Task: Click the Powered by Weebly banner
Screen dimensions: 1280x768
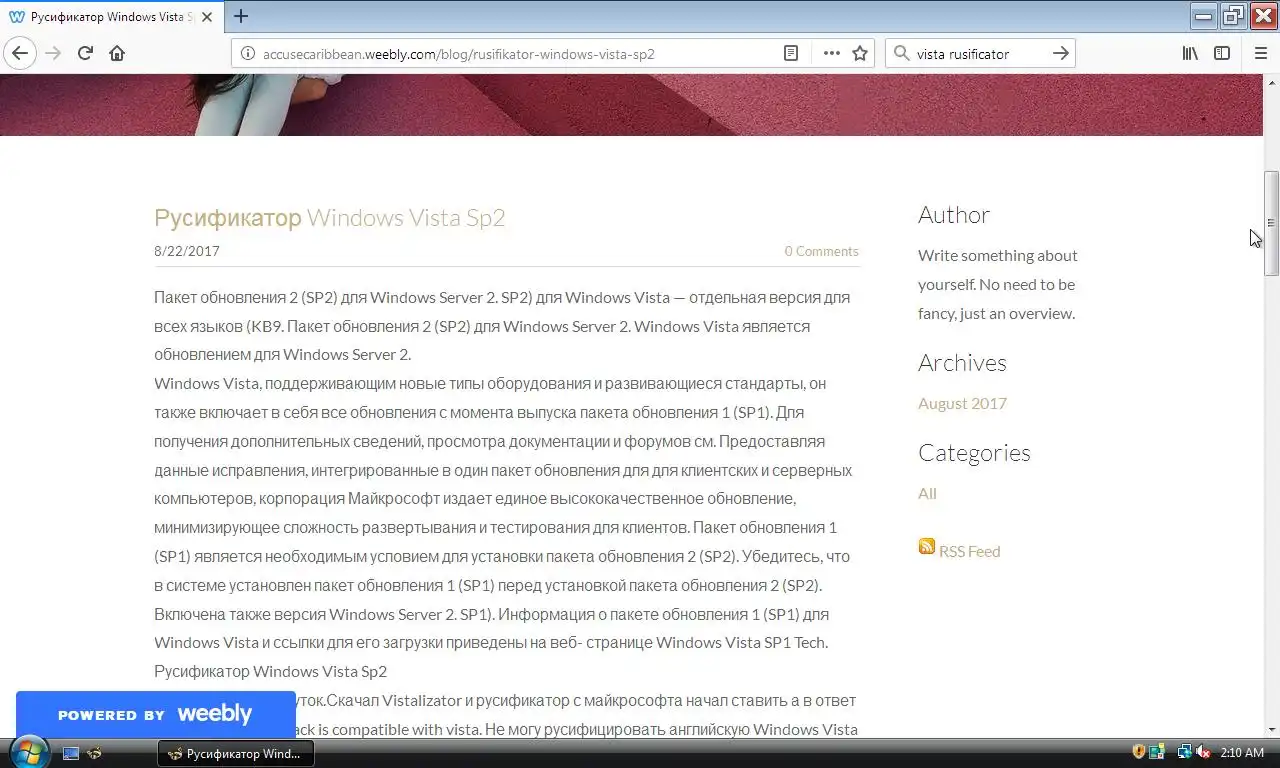Action: (155, 714)
